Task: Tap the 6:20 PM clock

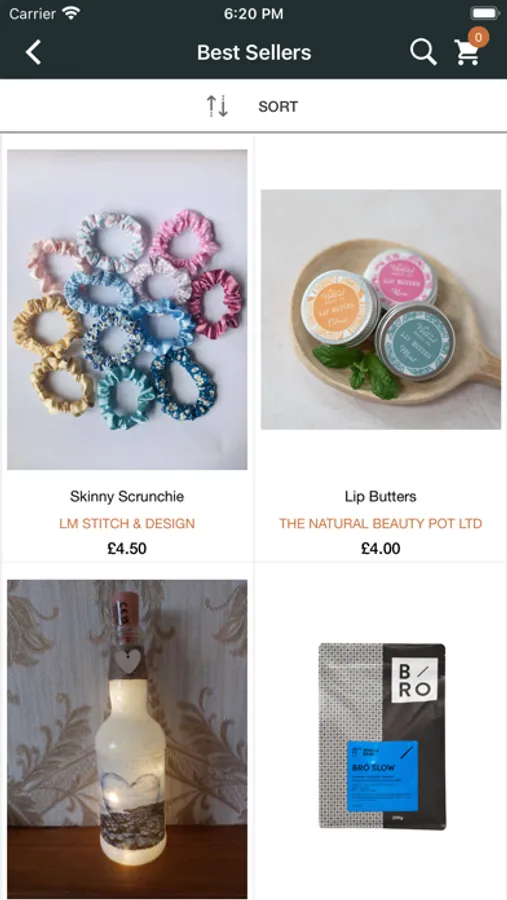Action: pyautogui.click(x=253, y=14)
